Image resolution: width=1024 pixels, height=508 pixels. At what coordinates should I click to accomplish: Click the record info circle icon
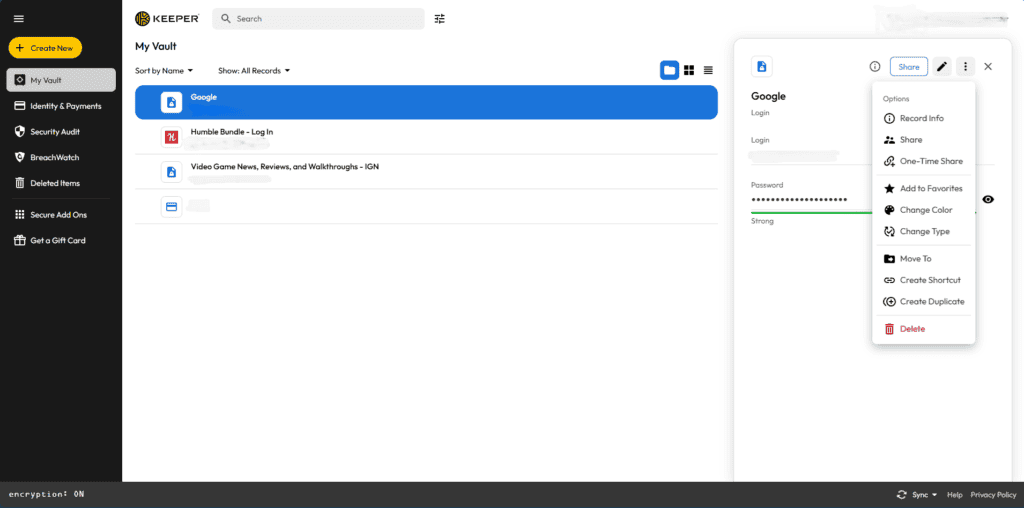(875, 67)
